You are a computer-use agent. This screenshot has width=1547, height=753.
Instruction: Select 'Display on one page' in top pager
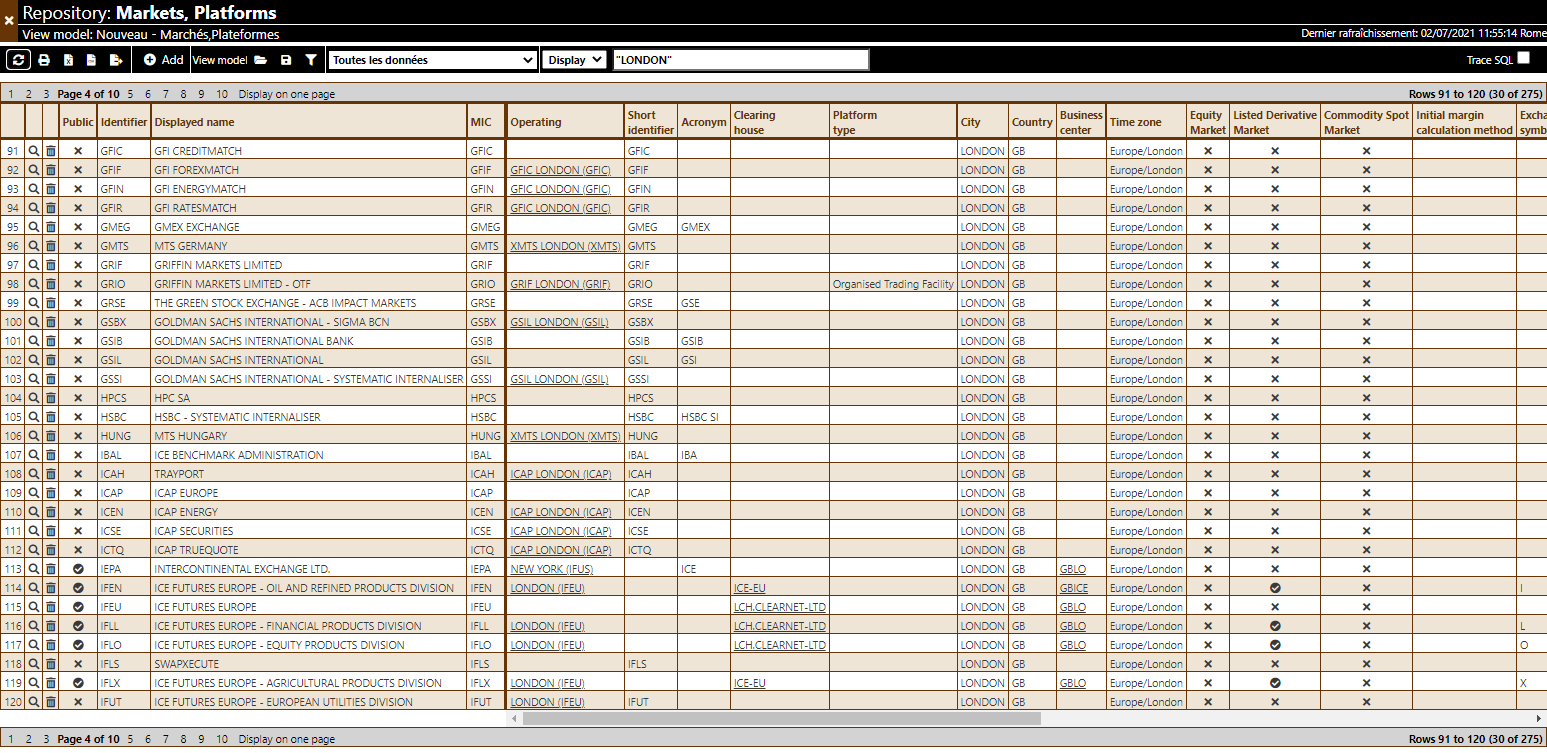pos(287,94)
